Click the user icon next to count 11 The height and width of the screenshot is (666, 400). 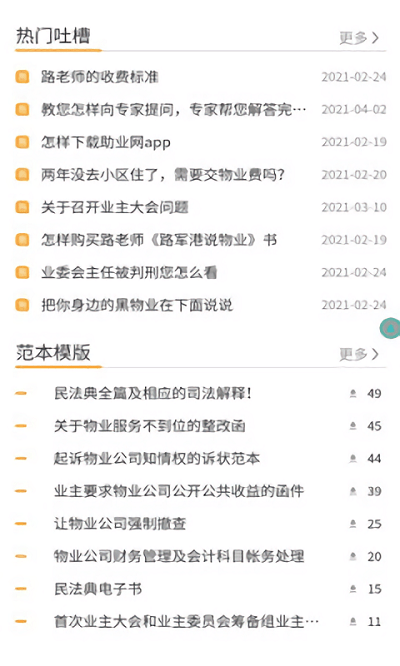click(353, 621)
